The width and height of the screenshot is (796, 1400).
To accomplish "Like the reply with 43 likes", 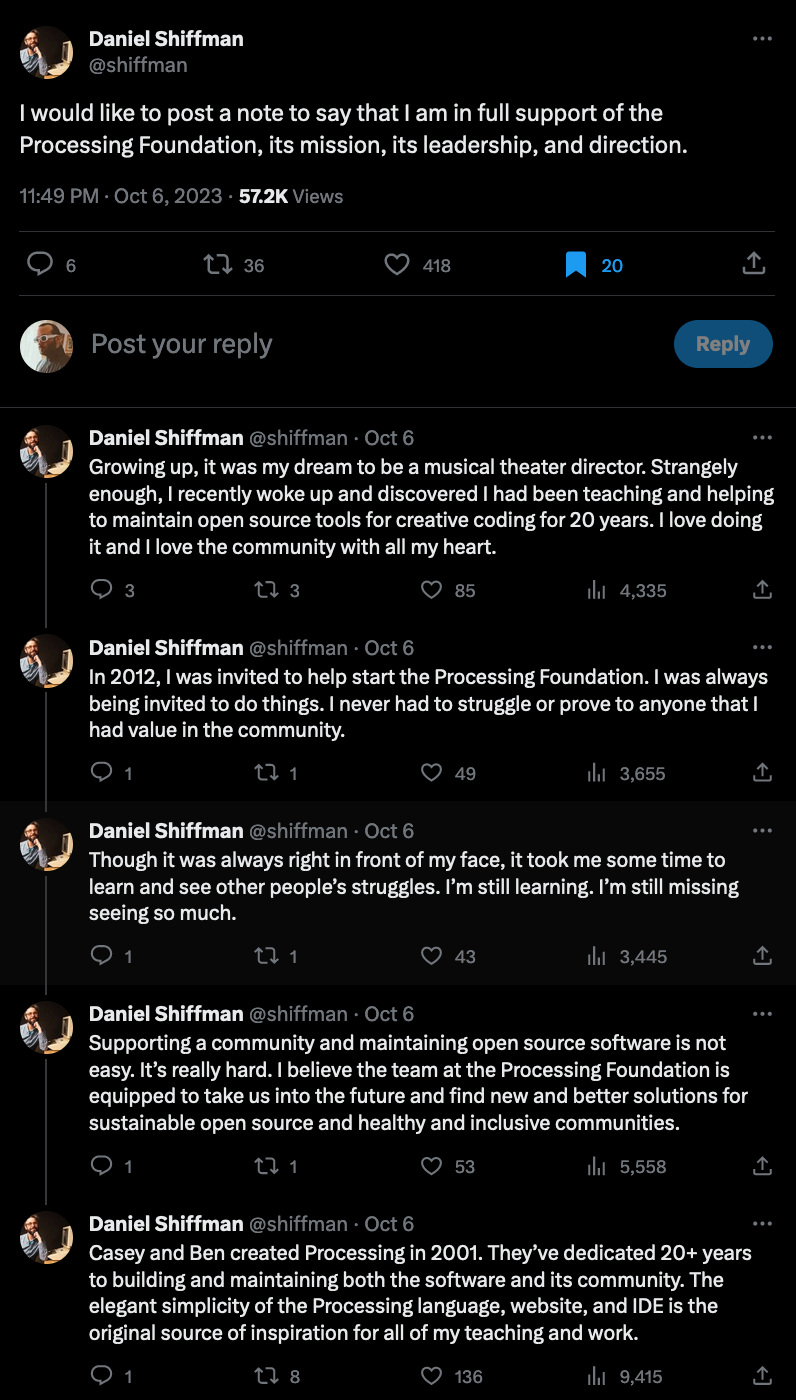I will 431,956.
